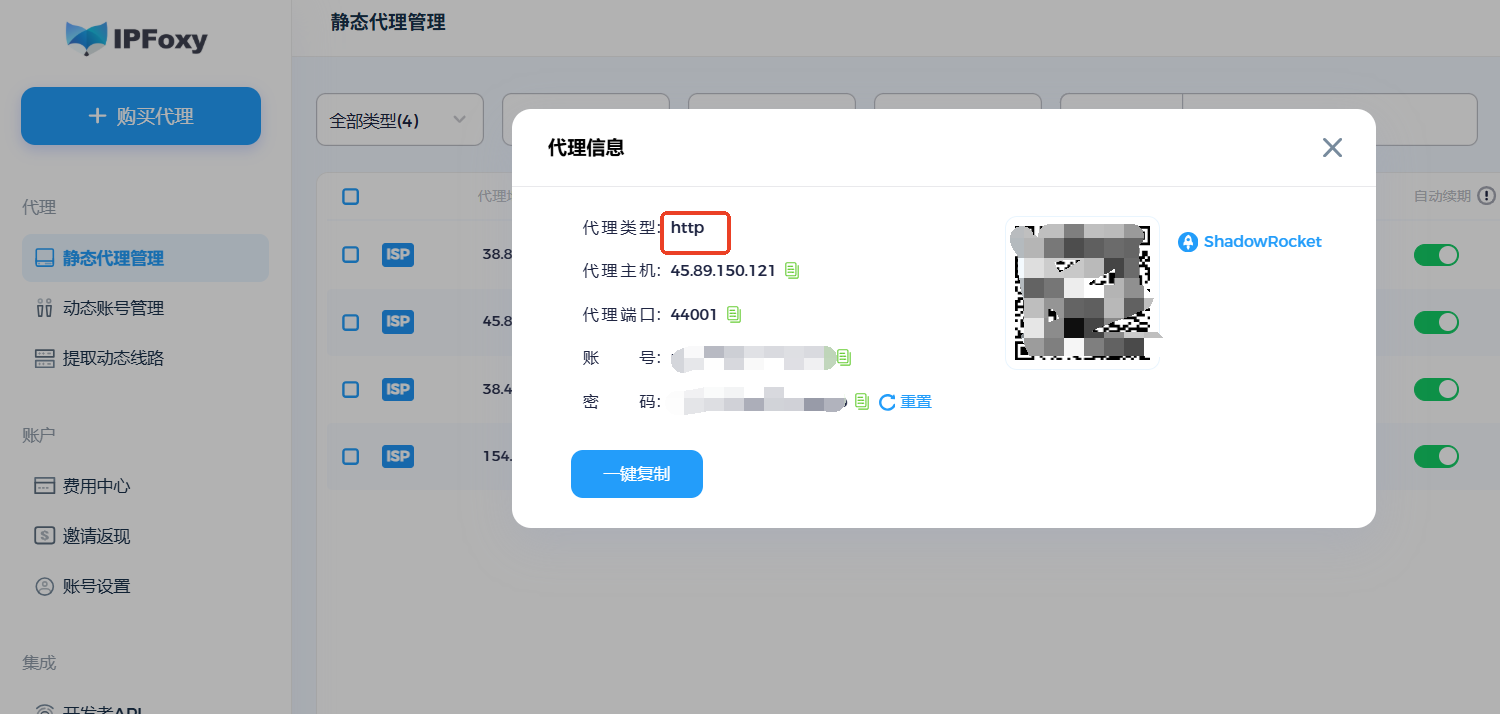This screenshot has width=1500, height=714.
Task: Click the 一键复制 button
Action: point(637,474)
